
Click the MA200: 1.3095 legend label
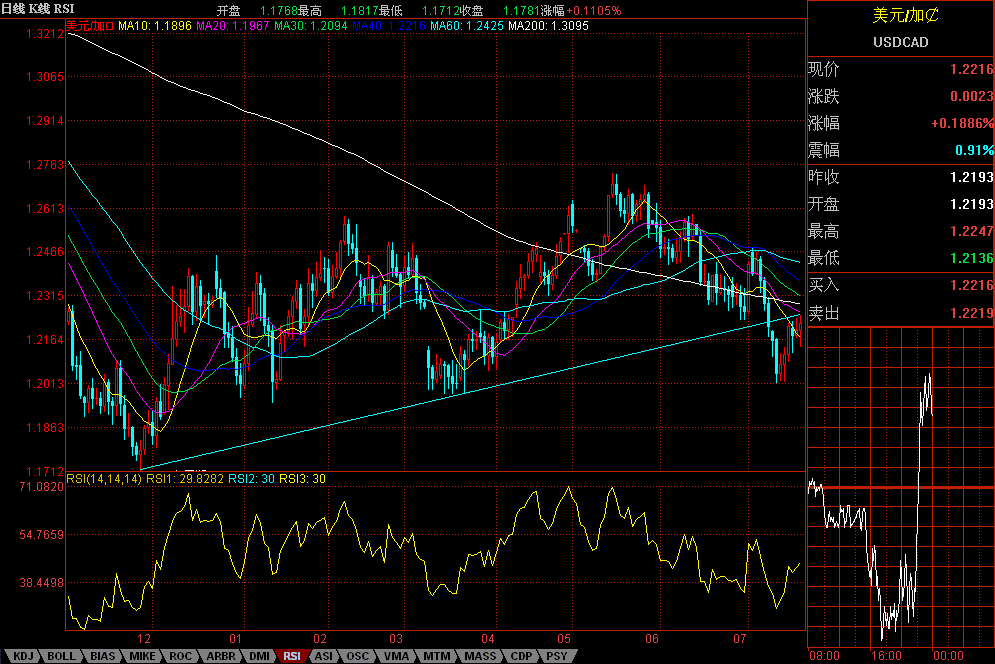click(548, 26)
